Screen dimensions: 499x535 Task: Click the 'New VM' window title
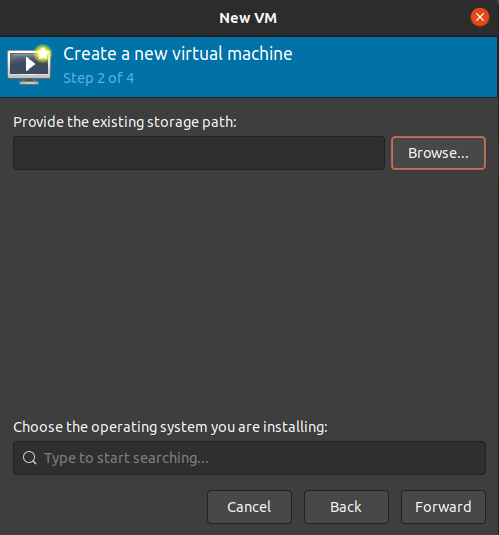click(x=248, y=18)
